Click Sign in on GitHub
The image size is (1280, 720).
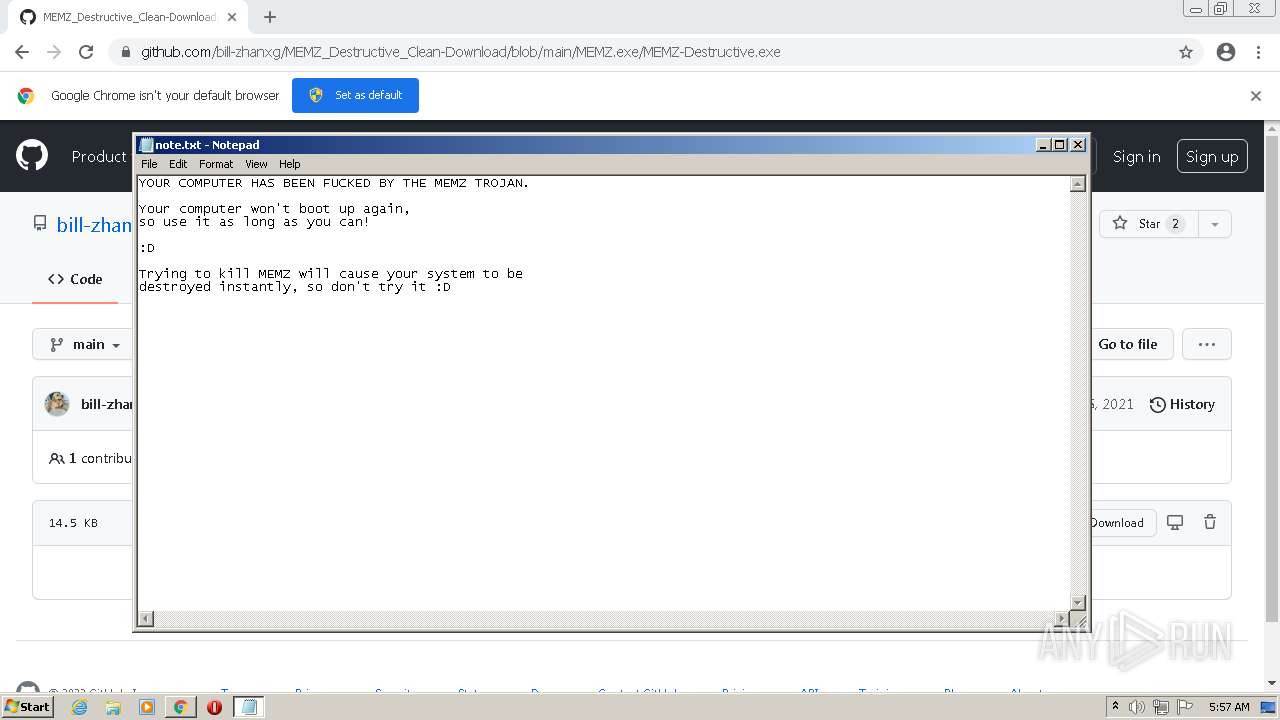pyautogui.click(x=1137, y=156)
